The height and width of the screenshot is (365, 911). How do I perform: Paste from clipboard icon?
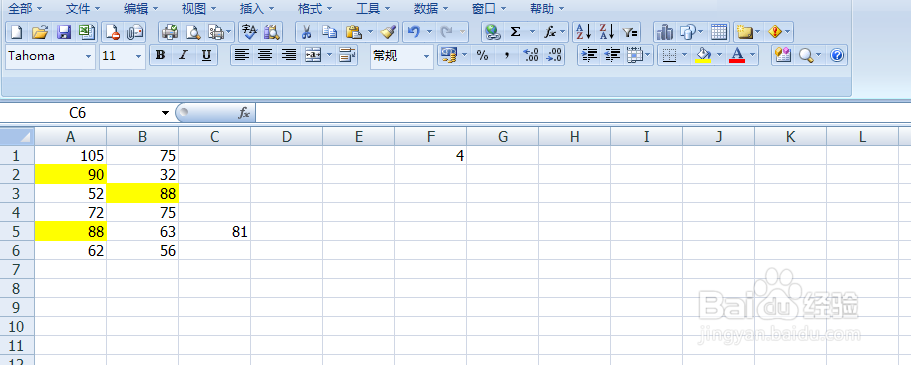tap(353, 32)
